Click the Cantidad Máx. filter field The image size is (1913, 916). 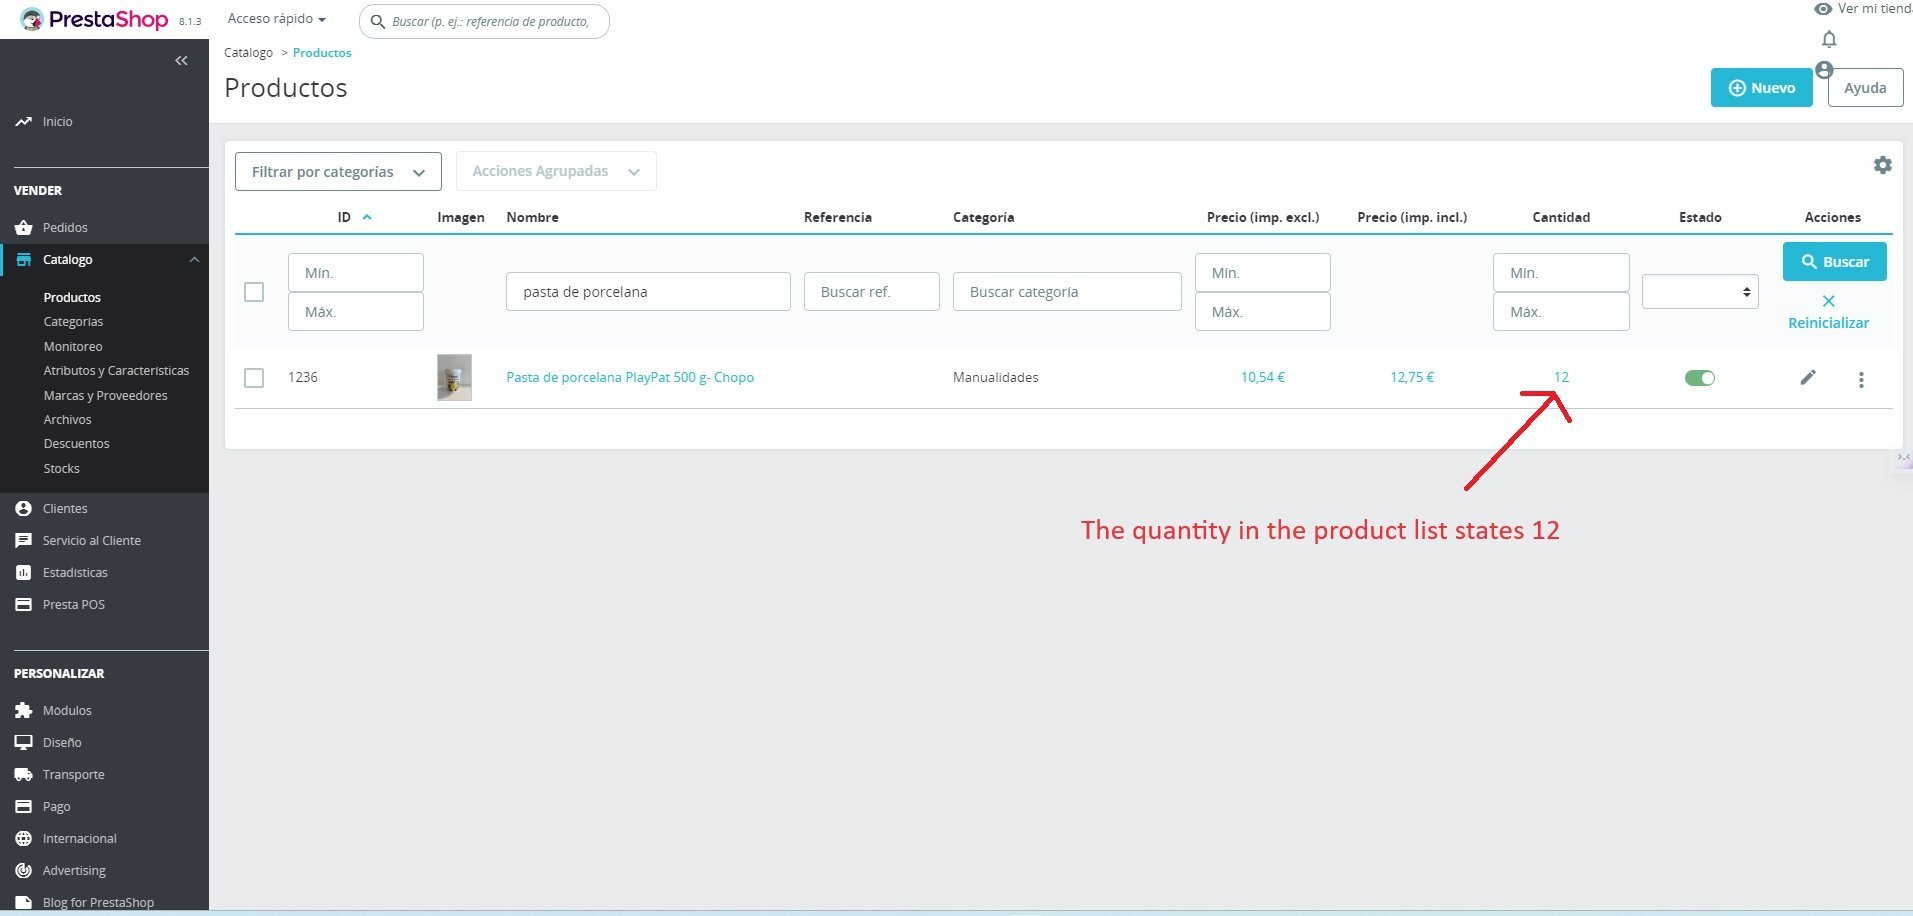pyautogui.click(x=1561, y=312)
